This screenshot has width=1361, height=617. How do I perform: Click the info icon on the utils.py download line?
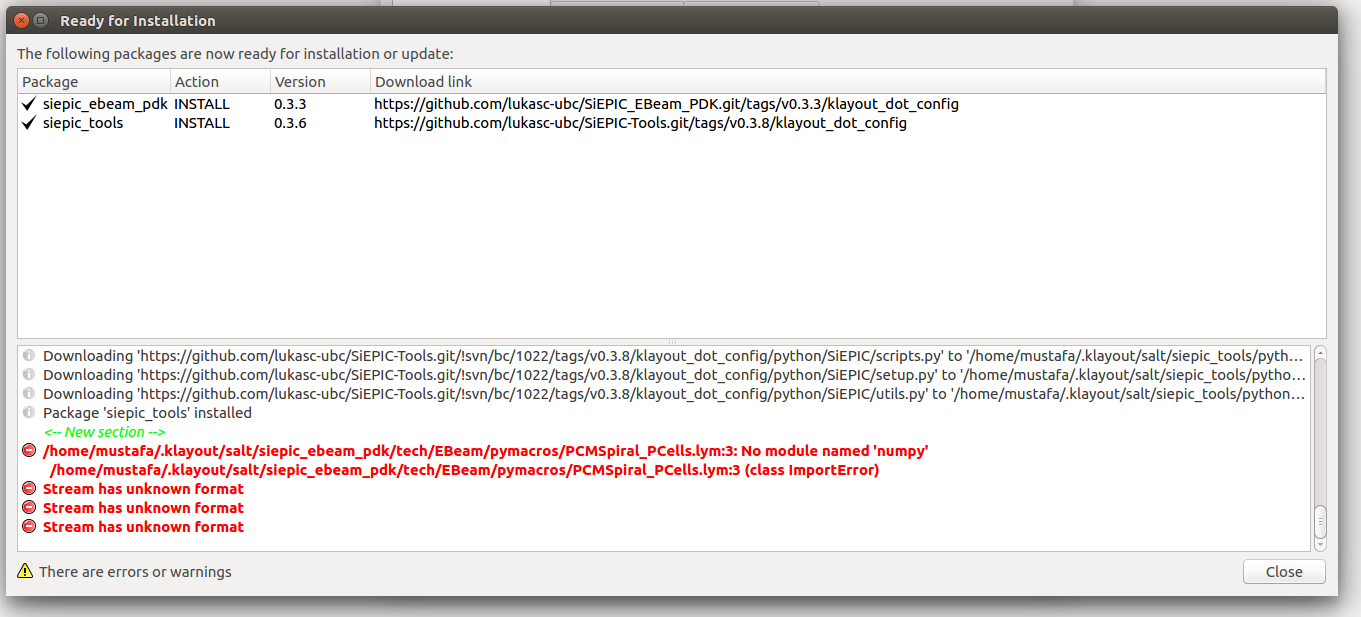click(x=27, y=393)
